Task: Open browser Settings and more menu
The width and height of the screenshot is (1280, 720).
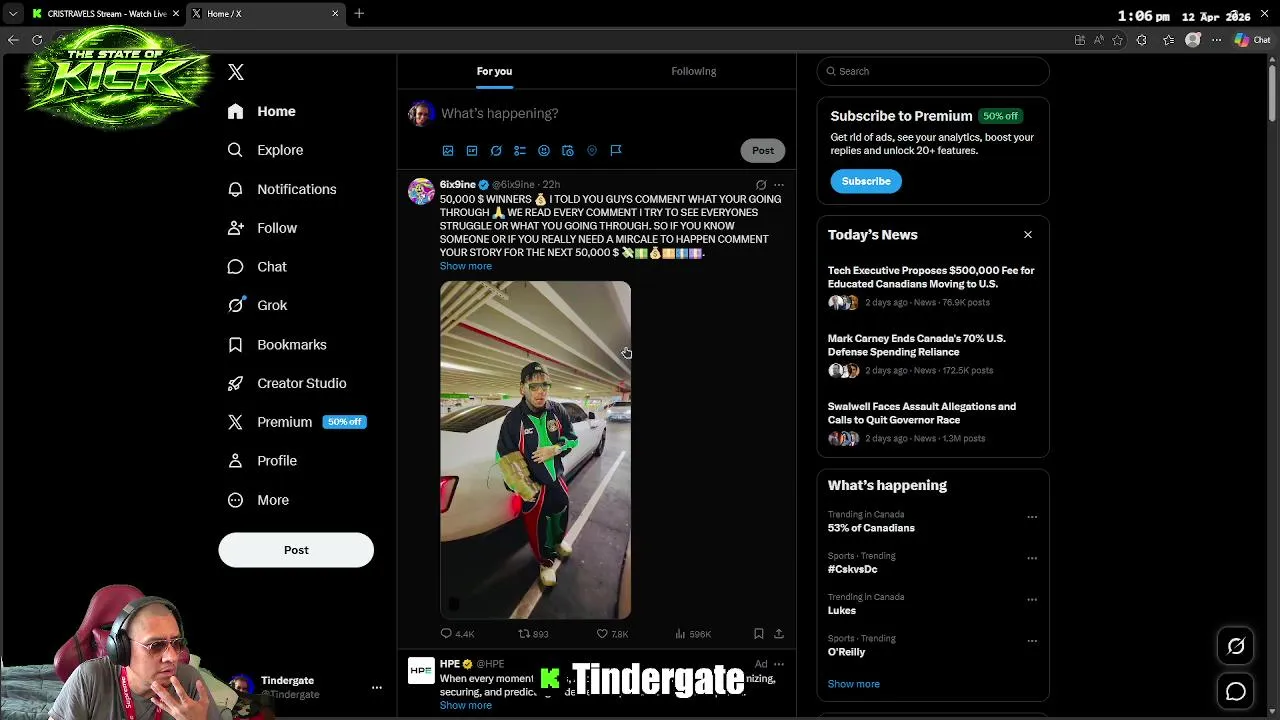Action: 1216,40
